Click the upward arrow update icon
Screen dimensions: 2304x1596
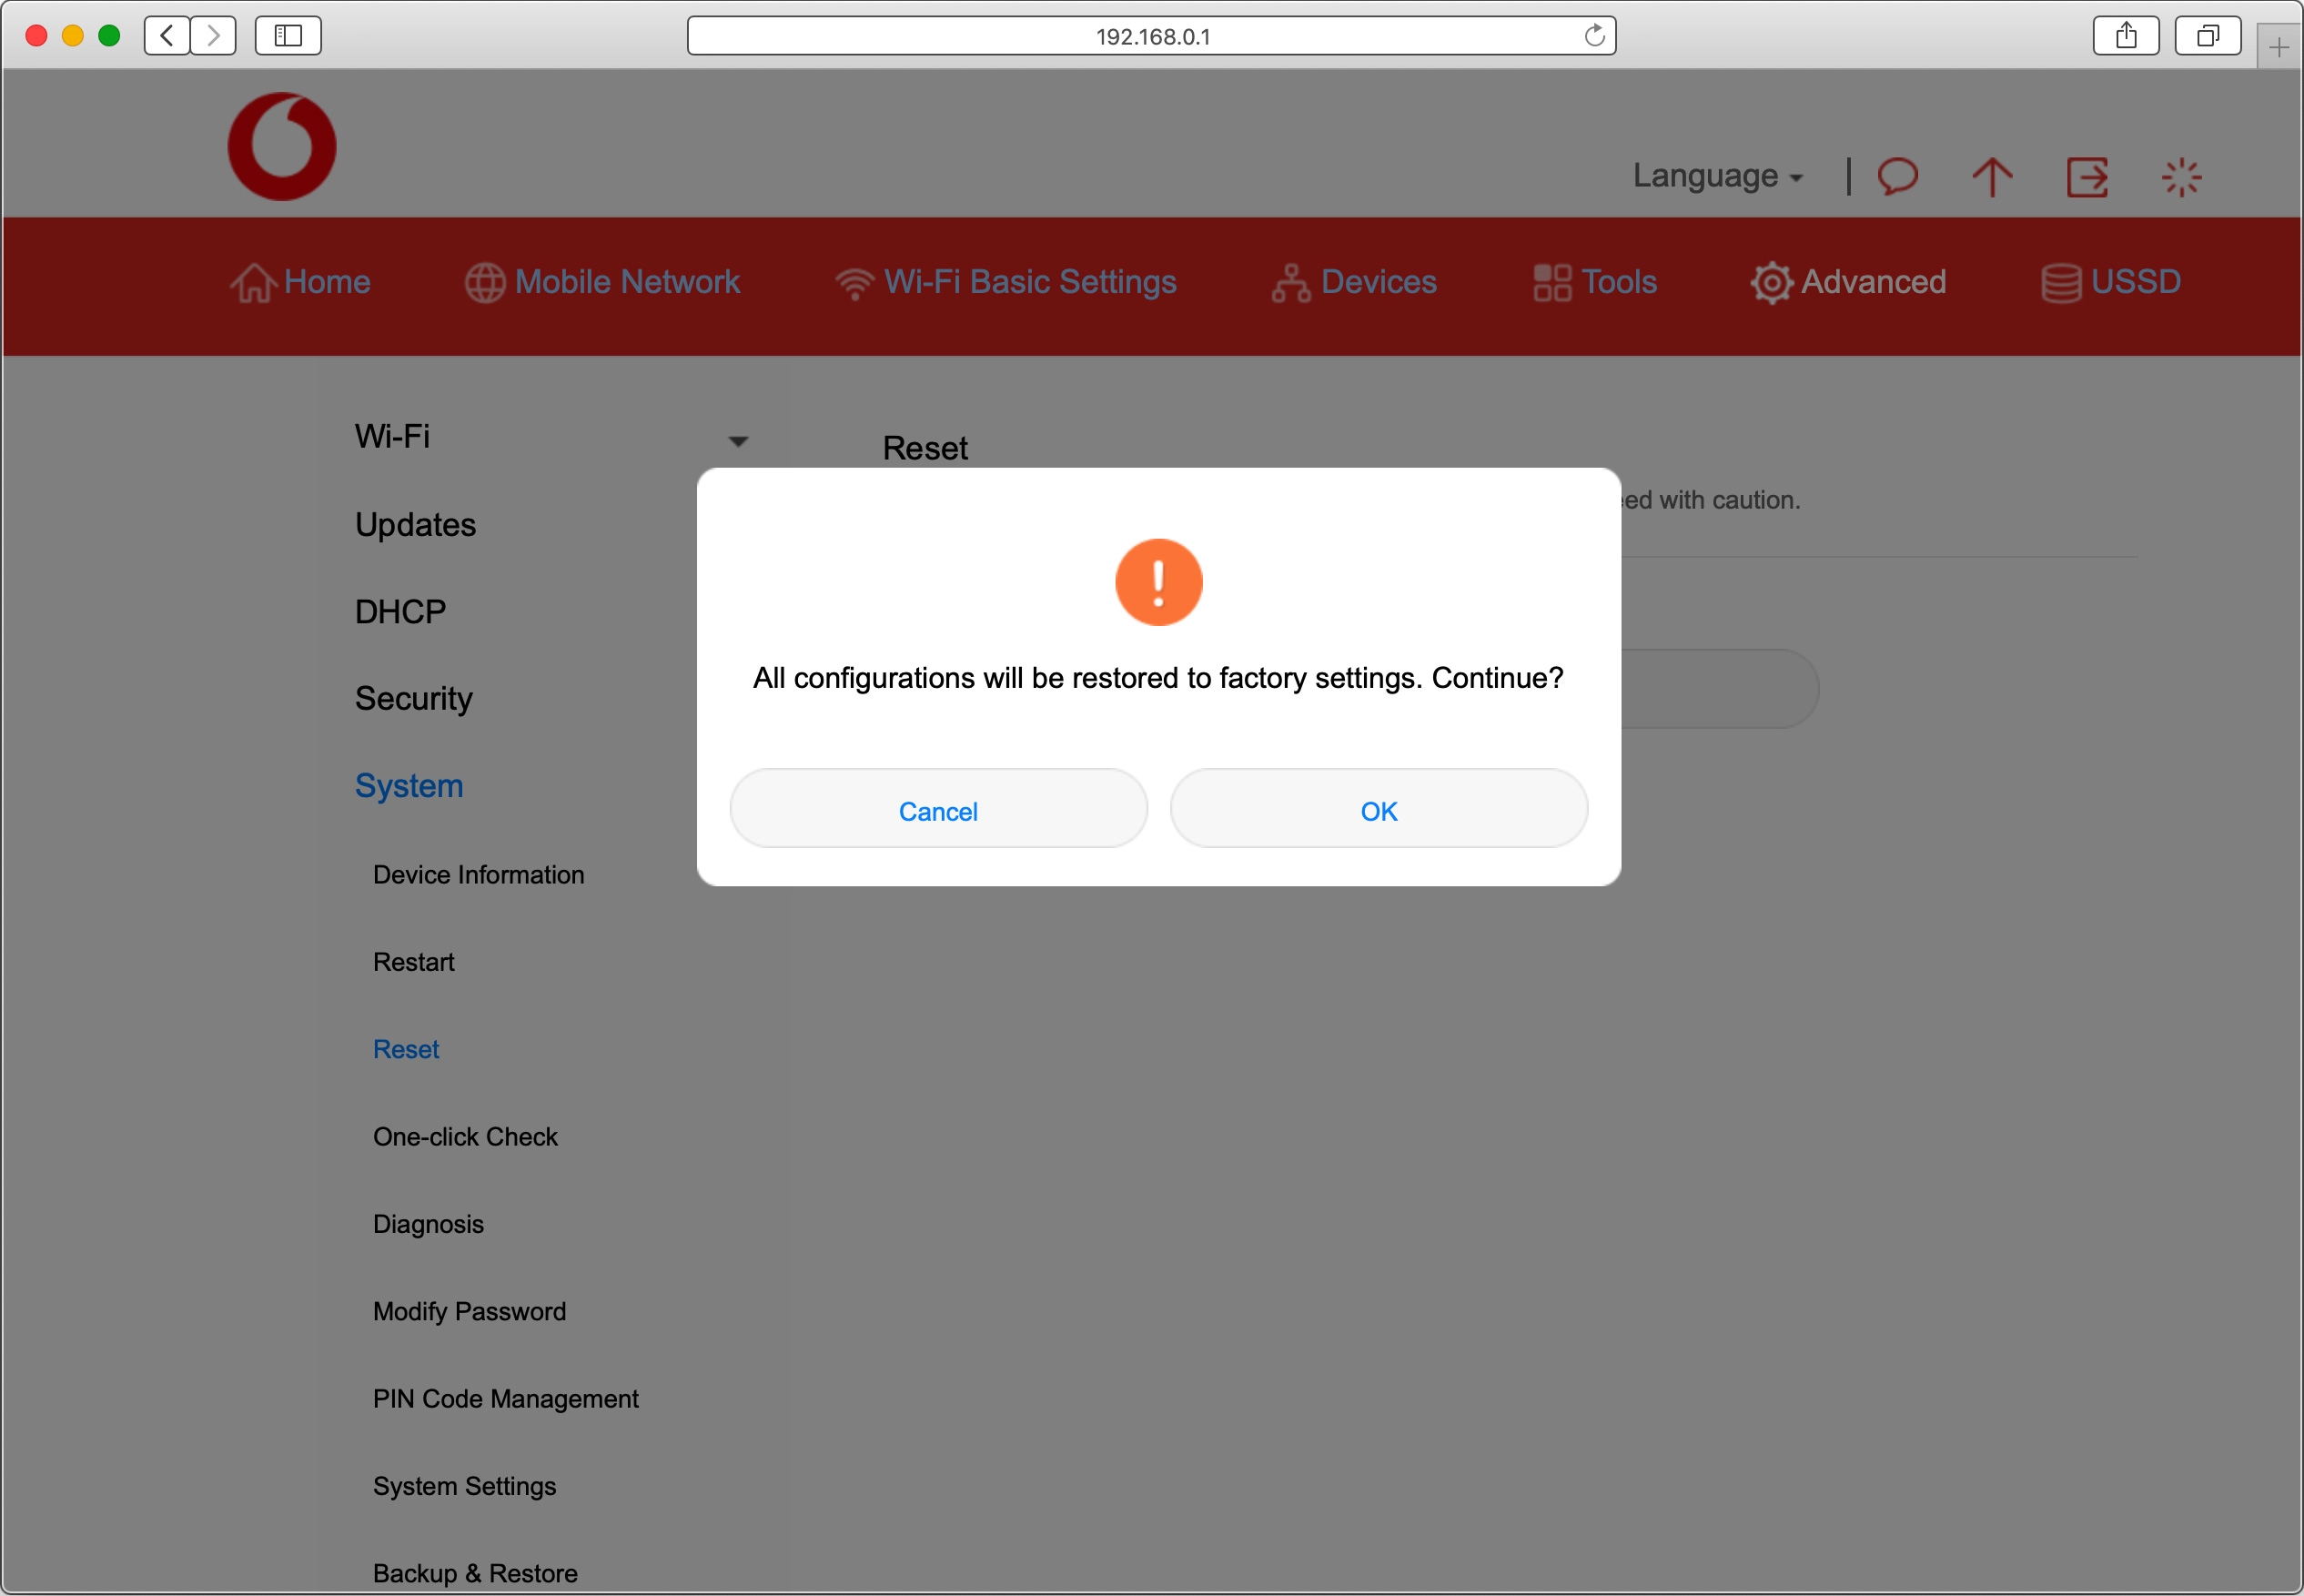1991,177
